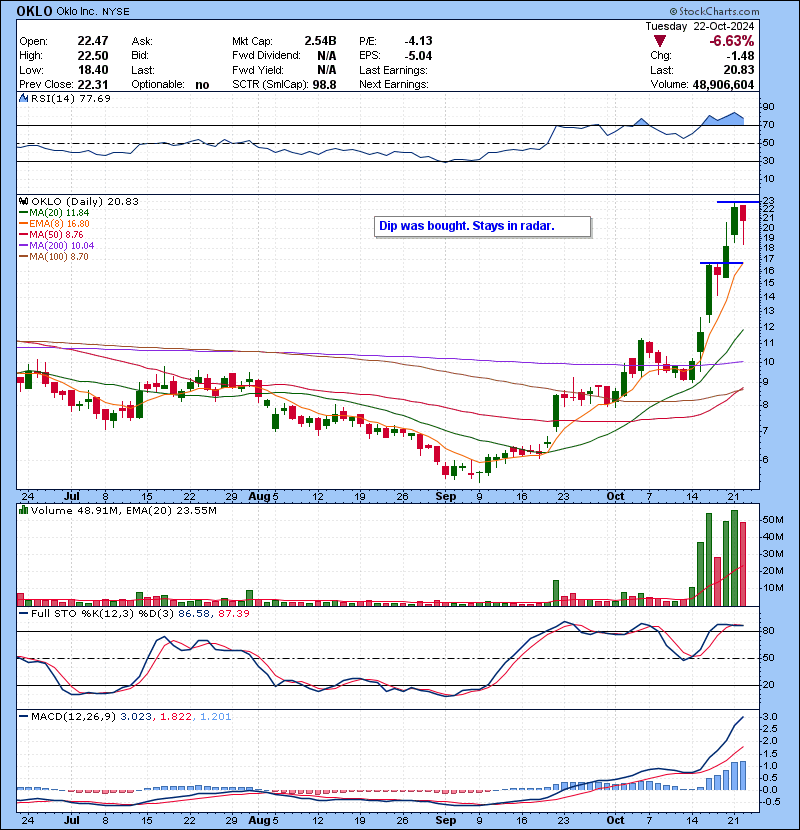Click the 'RSI(14) 77.69' indicator label
The image size is (800, 830).
click(x=71, y=98)
